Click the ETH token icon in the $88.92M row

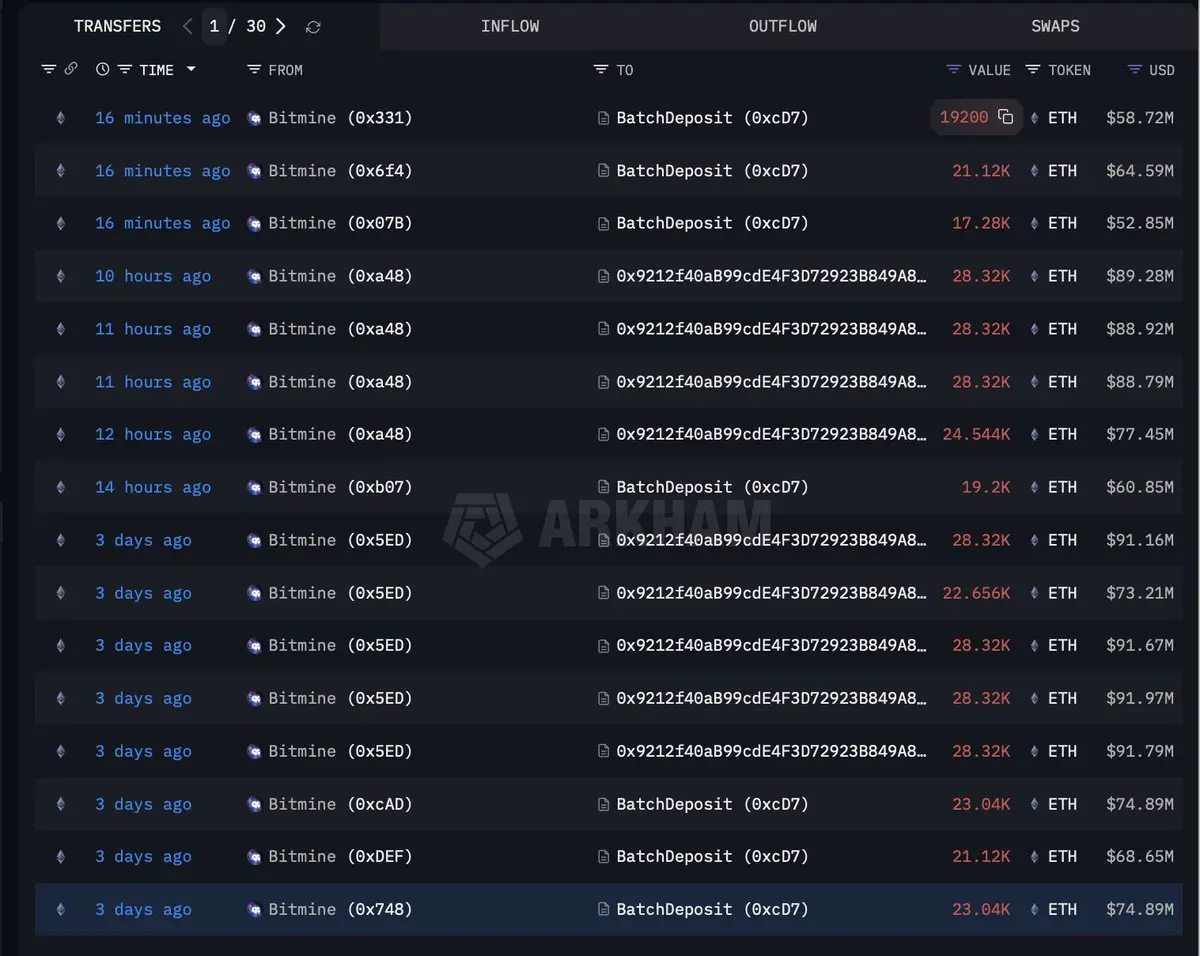[x=1035, y=329]
